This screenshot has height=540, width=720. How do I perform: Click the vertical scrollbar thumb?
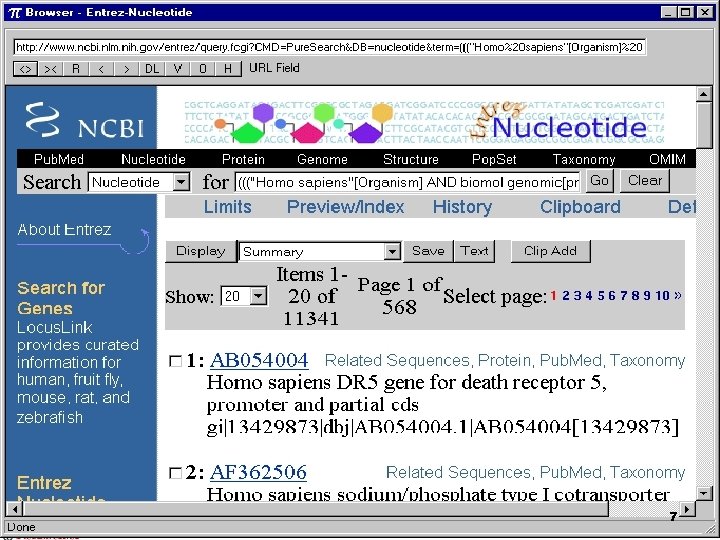(703, 125)
